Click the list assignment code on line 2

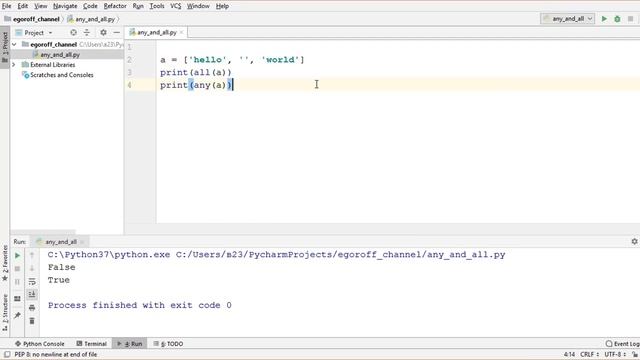point(232,60)
